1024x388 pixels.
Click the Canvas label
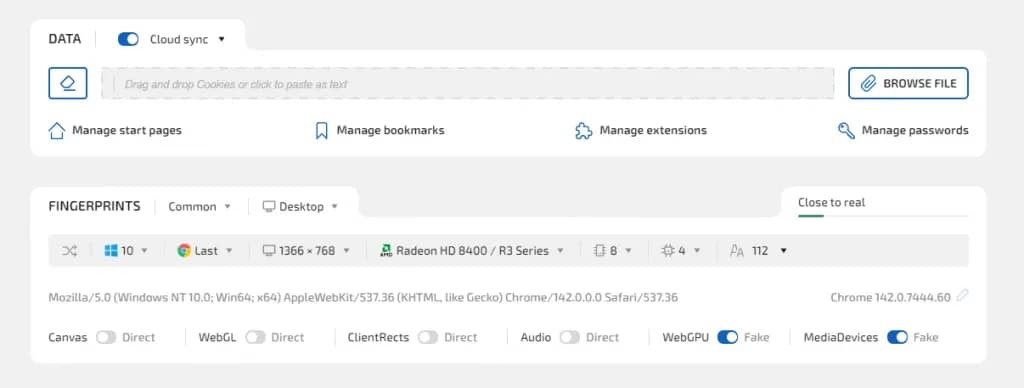click(x=68, y=338)
